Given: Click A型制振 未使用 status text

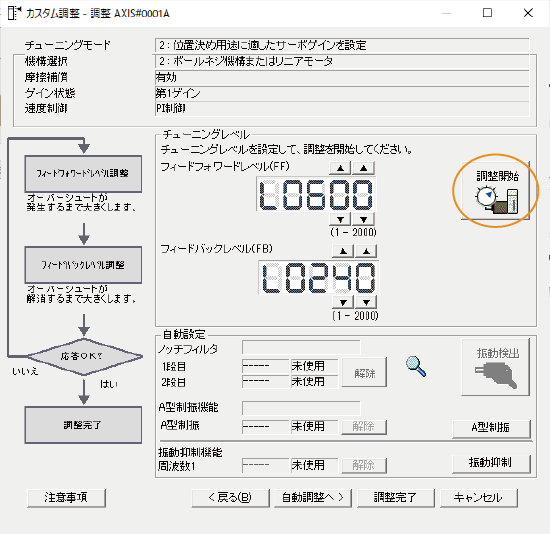Looking at the screenshot, I should point(308,427).
